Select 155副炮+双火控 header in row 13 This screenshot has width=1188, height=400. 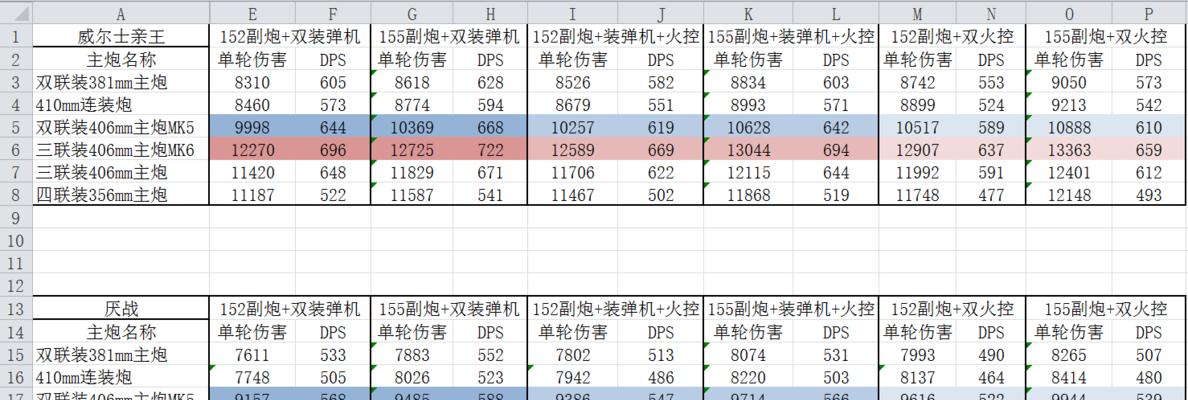(1105, 309)
